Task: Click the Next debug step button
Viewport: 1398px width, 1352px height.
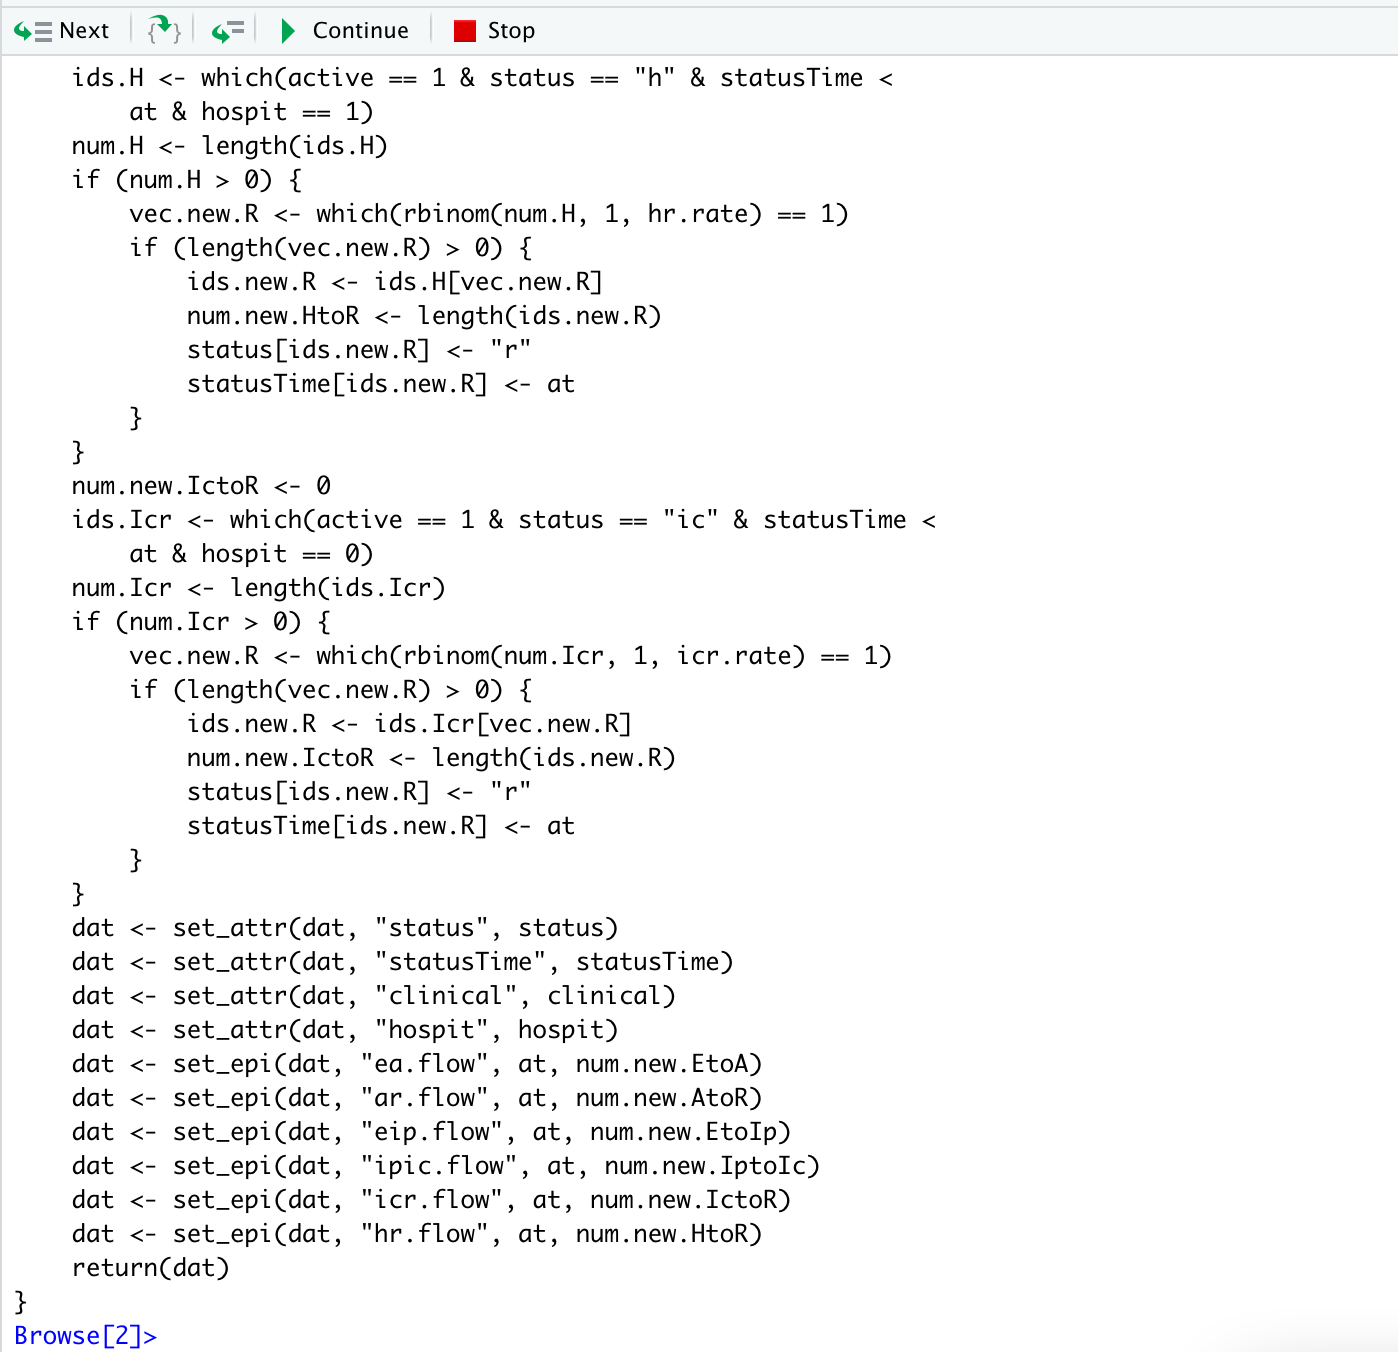Action: 61,31
